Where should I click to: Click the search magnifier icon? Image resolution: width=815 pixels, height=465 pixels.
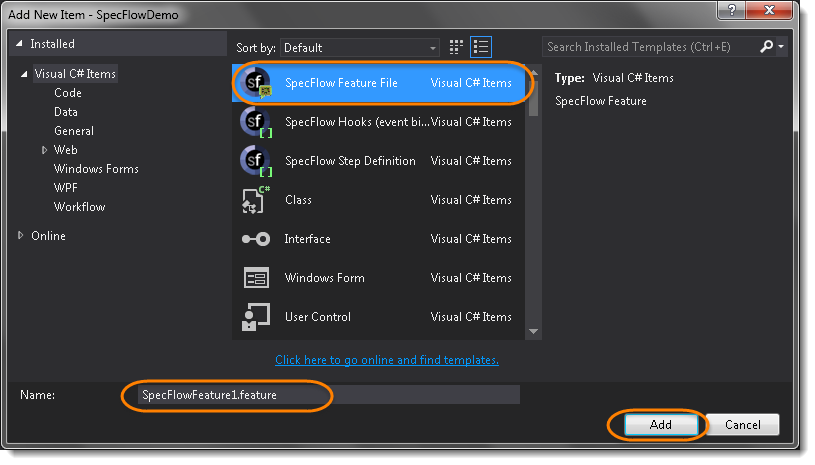pos(766,47)
